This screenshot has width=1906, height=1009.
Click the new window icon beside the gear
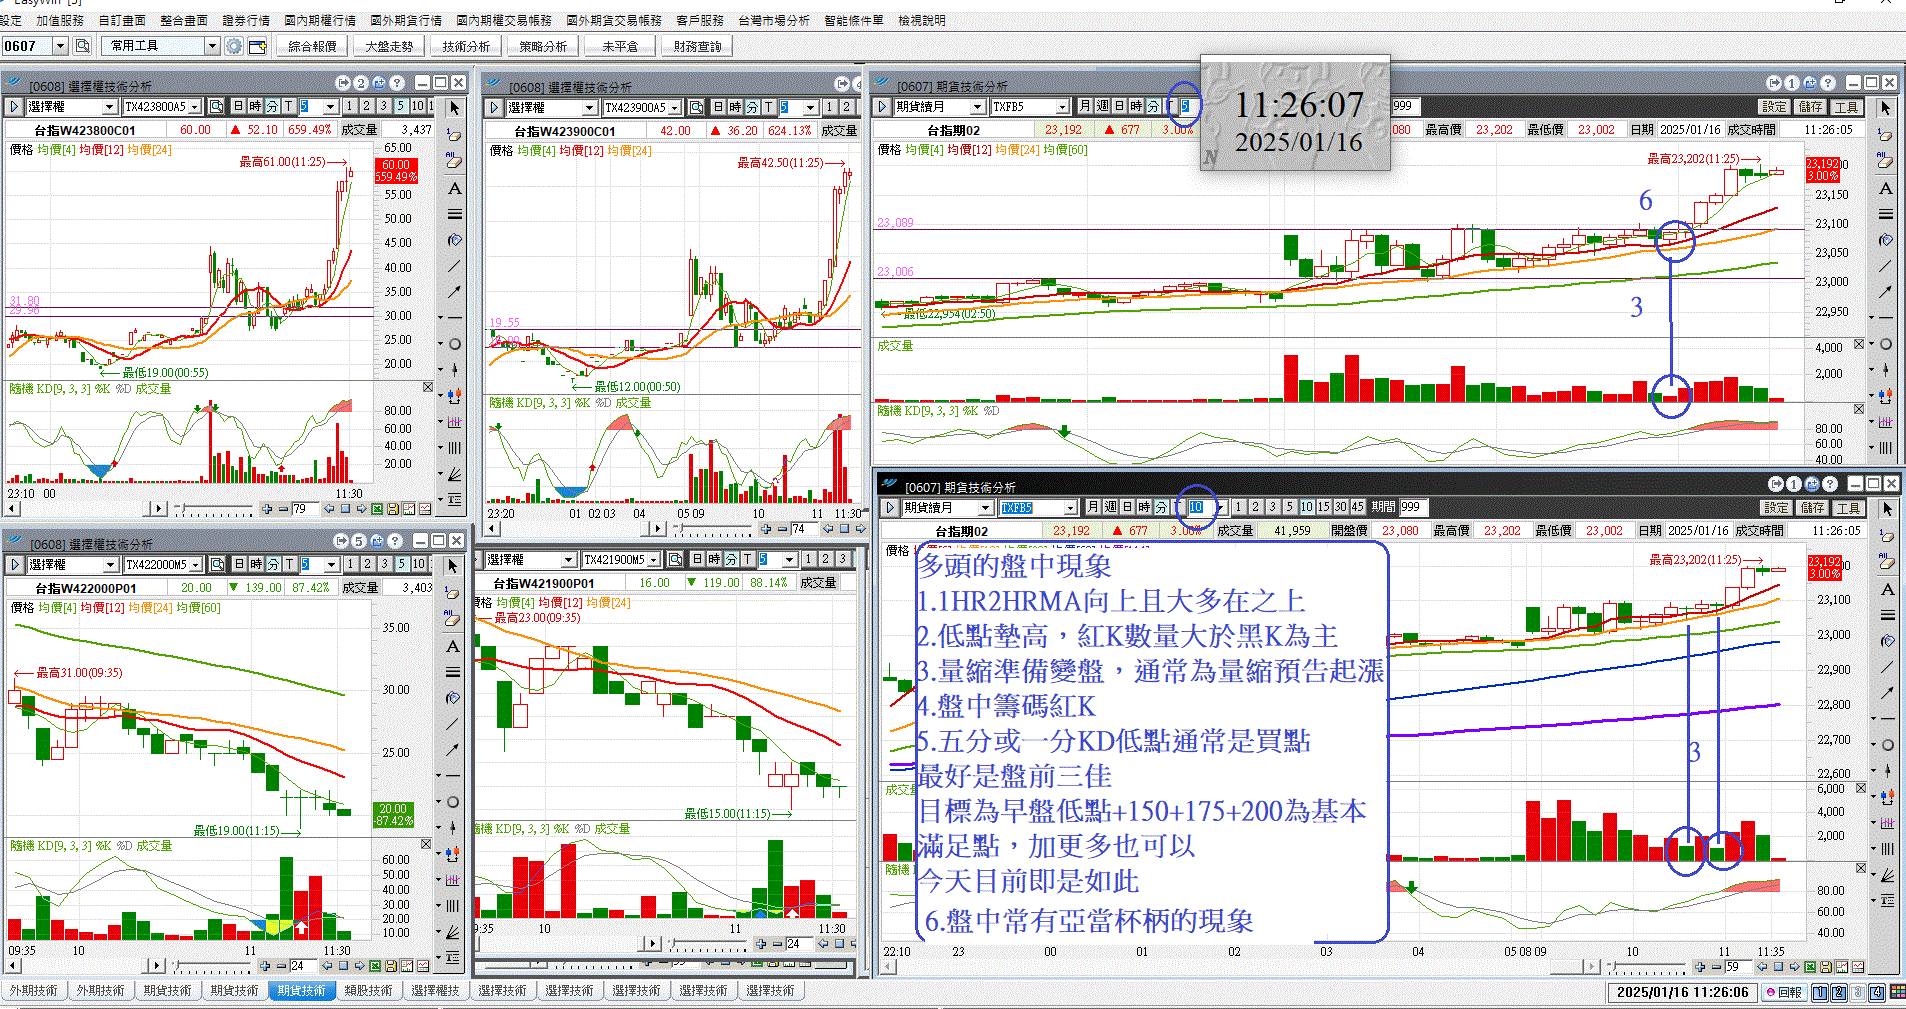(x=257, y=46)
